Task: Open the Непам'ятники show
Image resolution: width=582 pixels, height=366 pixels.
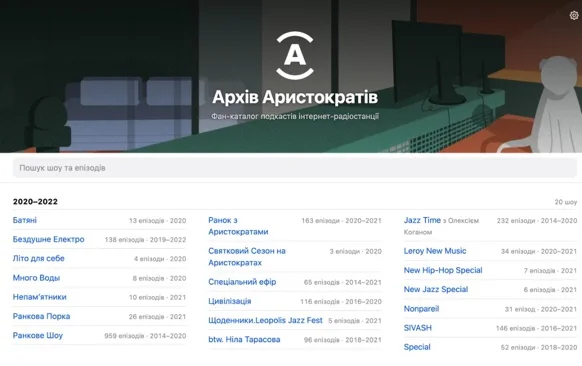Action: tap(40, 297)
